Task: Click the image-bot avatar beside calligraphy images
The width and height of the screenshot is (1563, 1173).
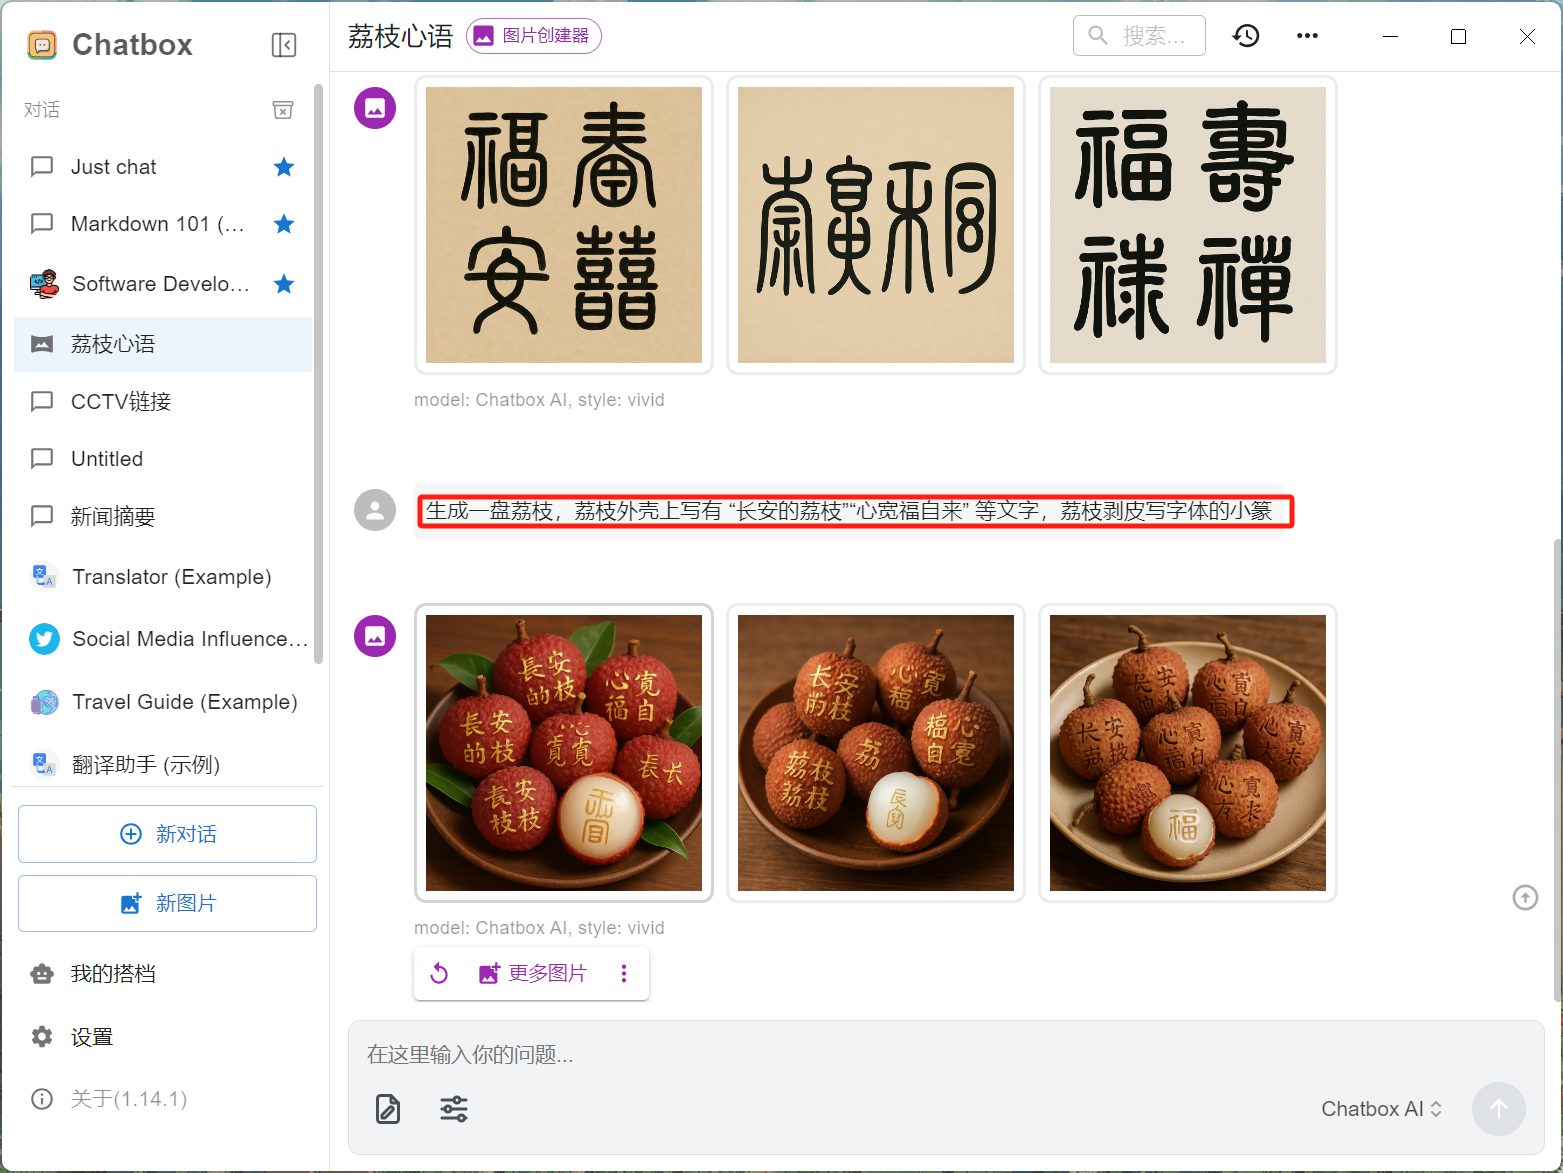Action: (x=375, y=108)
